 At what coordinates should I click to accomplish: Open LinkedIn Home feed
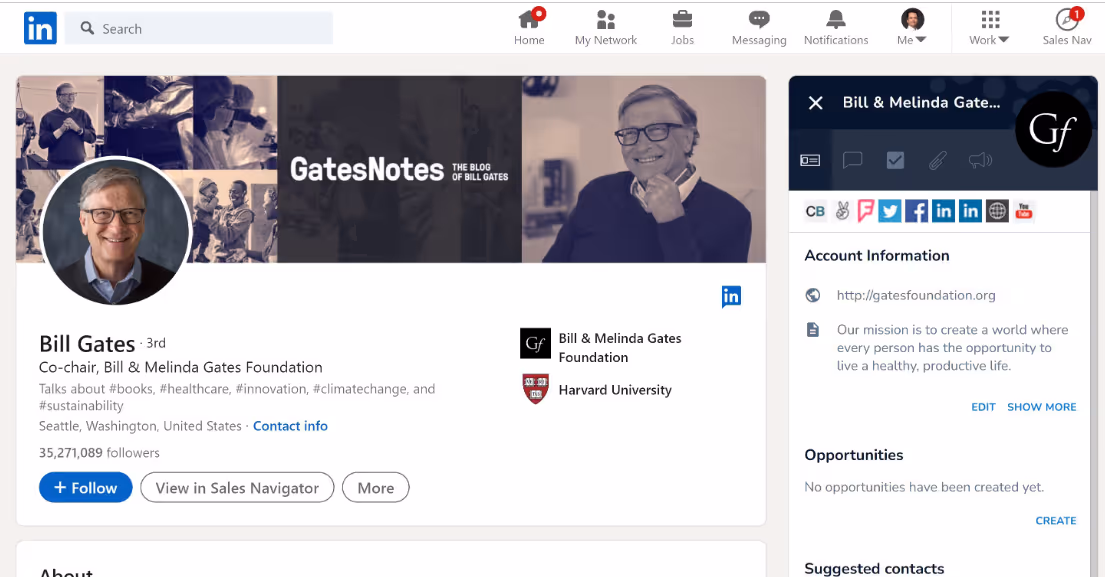(x=529, y=25)
